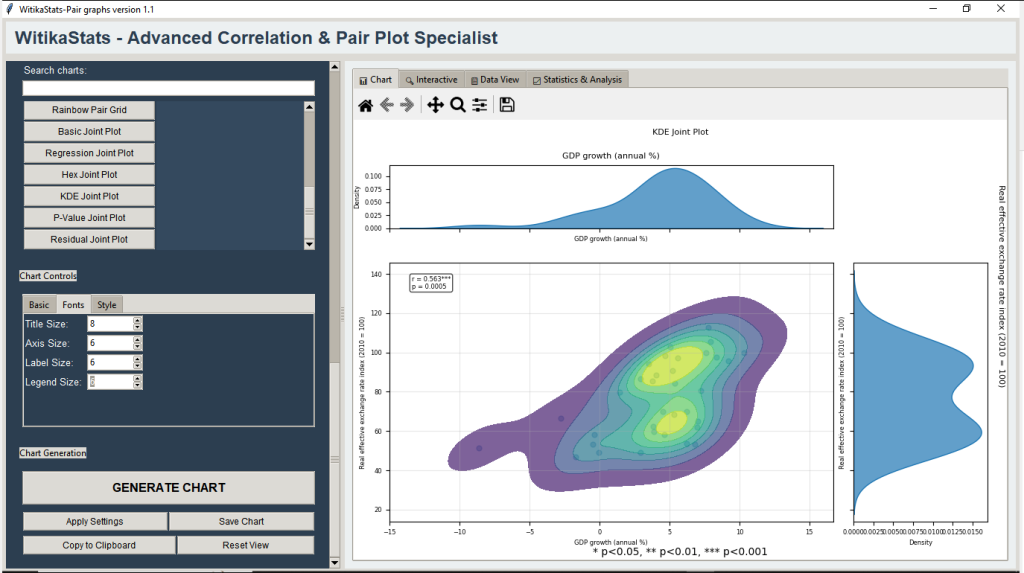
Task: Click Reset View button
Action: point(246,545)
